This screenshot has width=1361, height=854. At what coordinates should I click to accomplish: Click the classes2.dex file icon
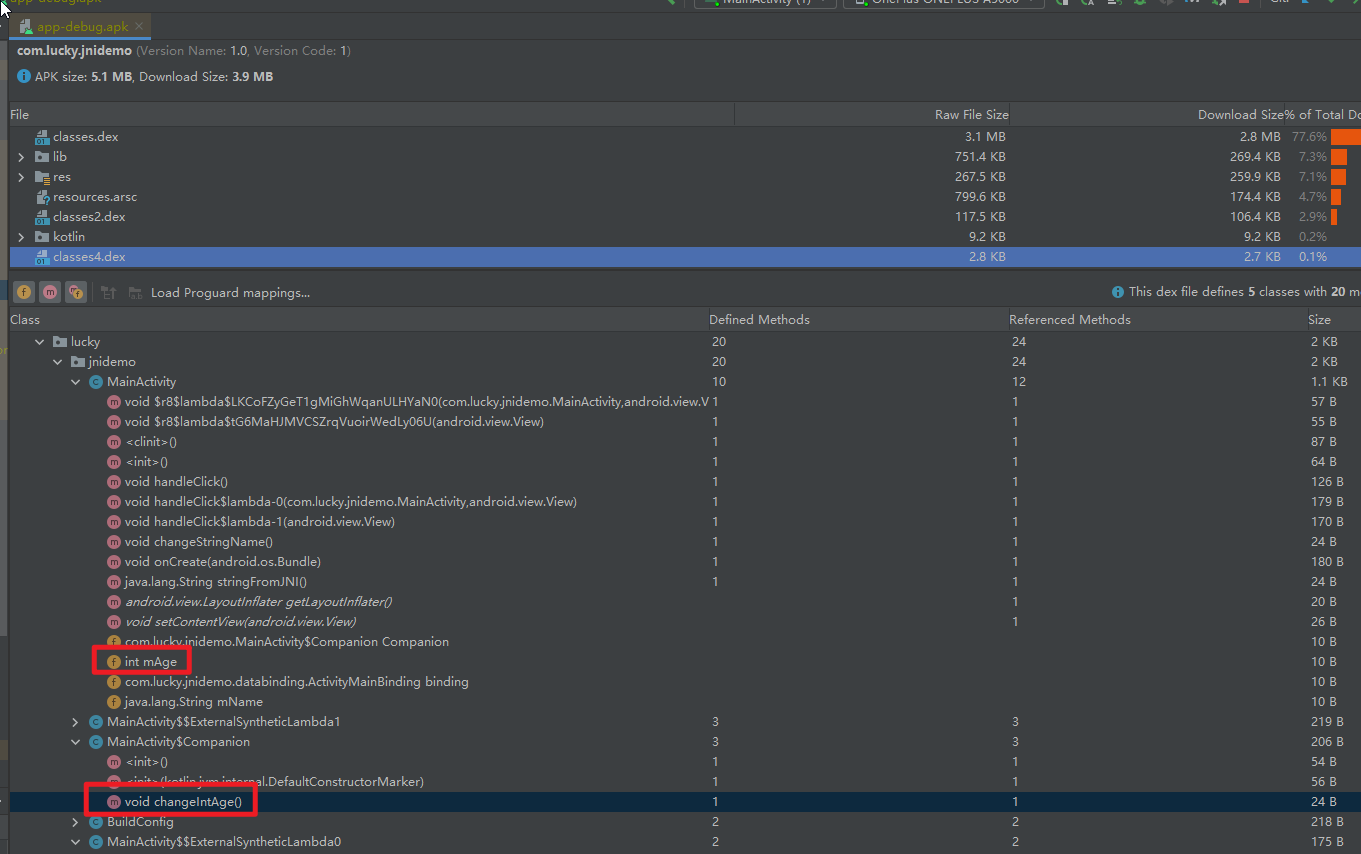point(42,217)
